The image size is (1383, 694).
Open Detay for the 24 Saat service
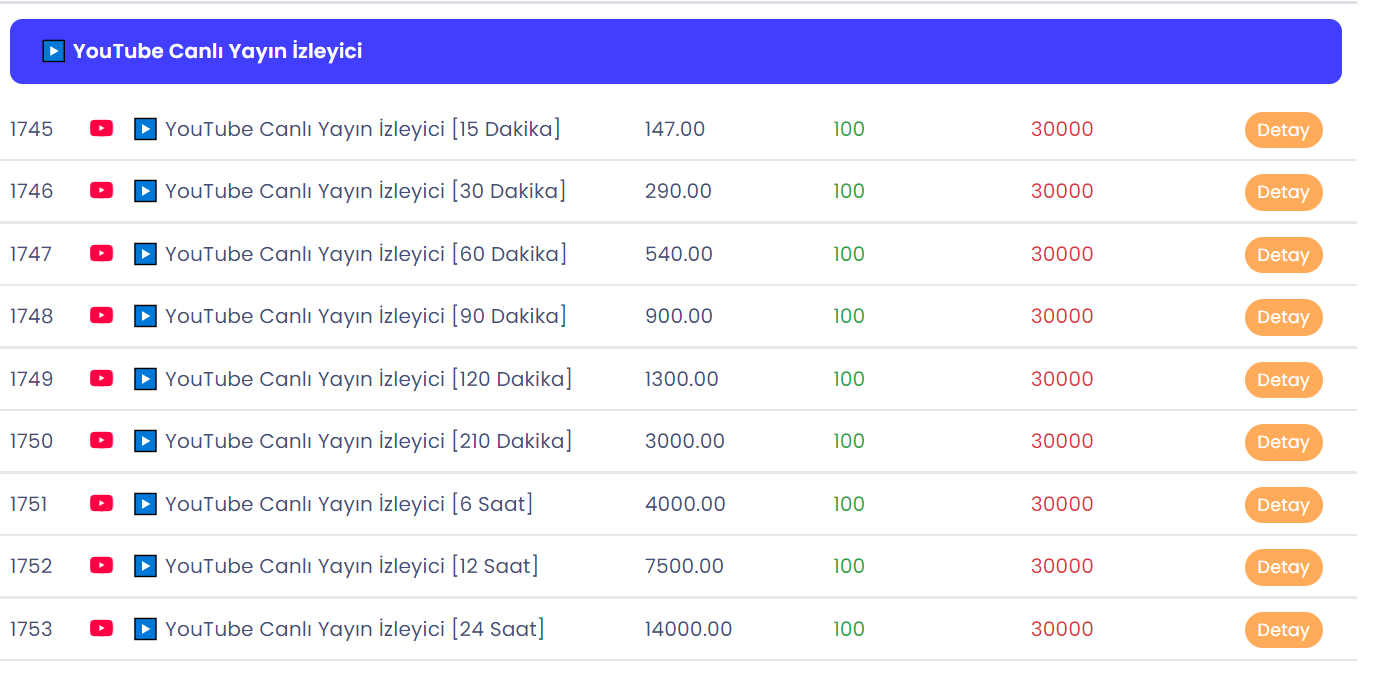[1283, 630]
